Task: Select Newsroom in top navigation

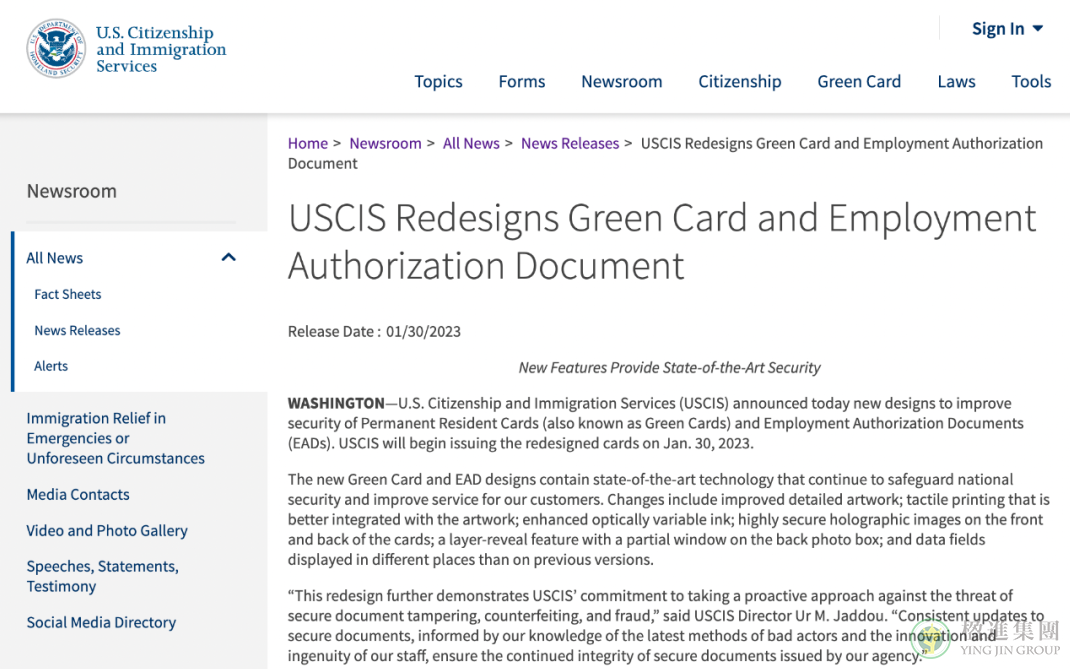Action: (x=622, y=81)
